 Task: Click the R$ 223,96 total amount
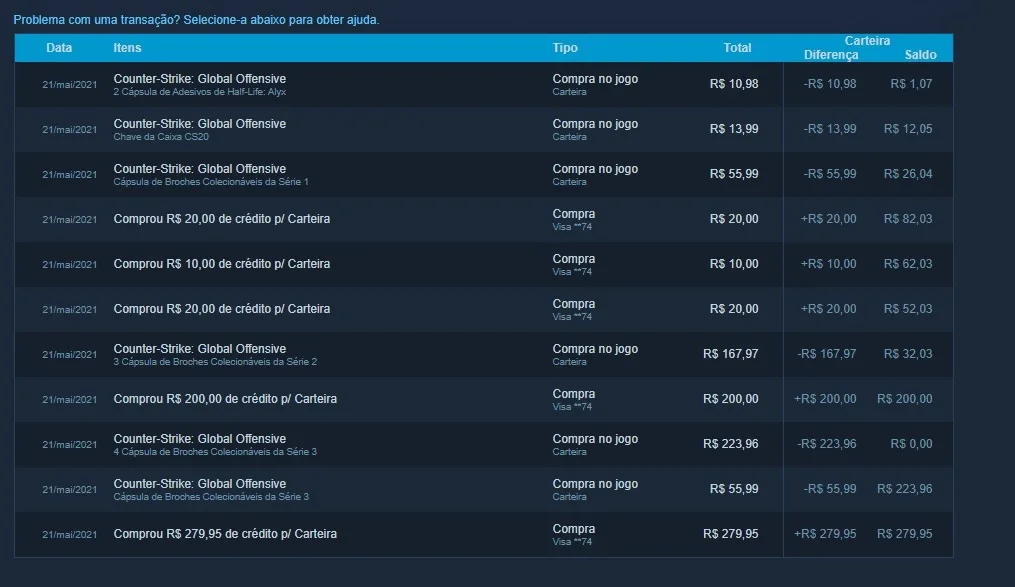731,444
